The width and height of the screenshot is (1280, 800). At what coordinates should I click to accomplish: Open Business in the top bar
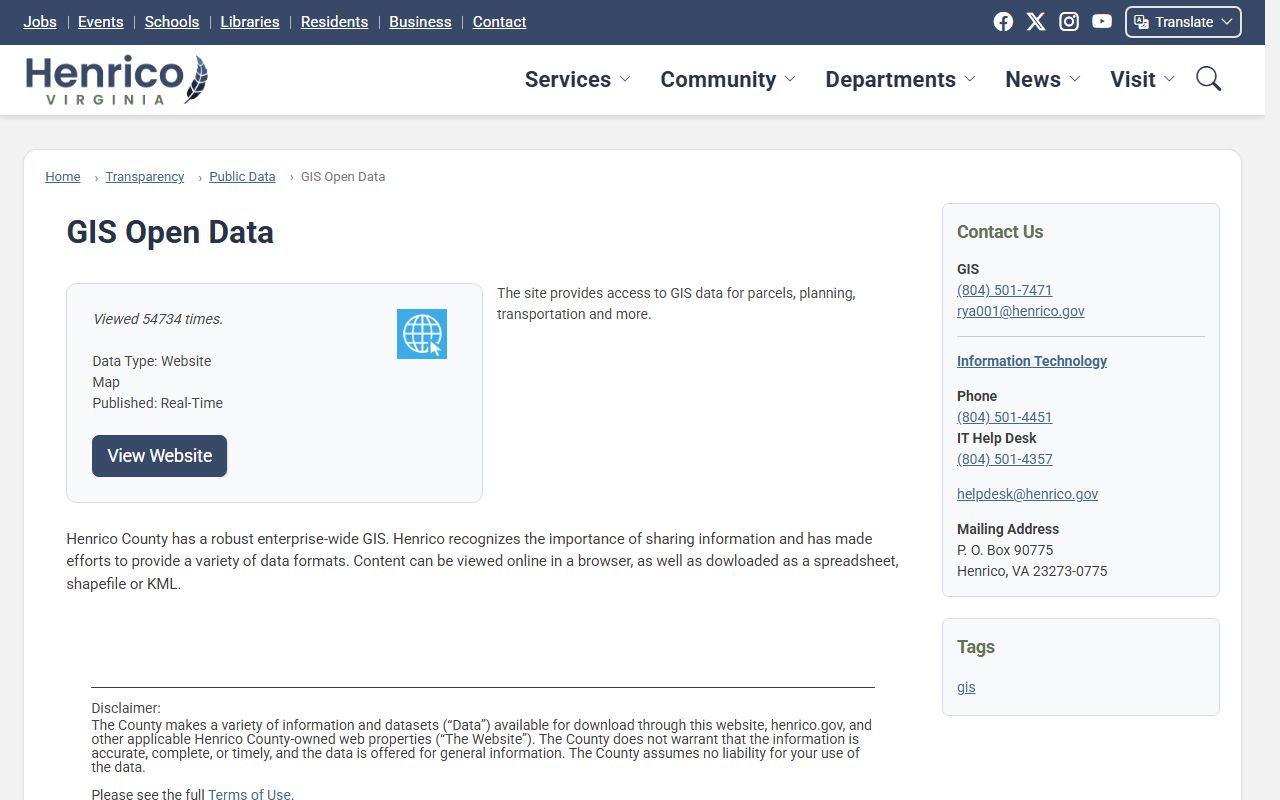(420, 22)
